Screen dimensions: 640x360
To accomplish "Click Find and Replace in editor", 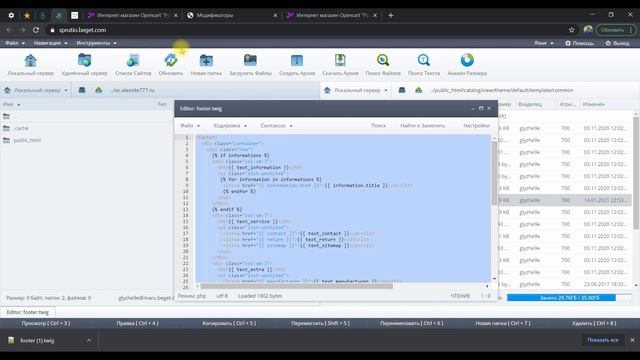I will tap(422, 126).
